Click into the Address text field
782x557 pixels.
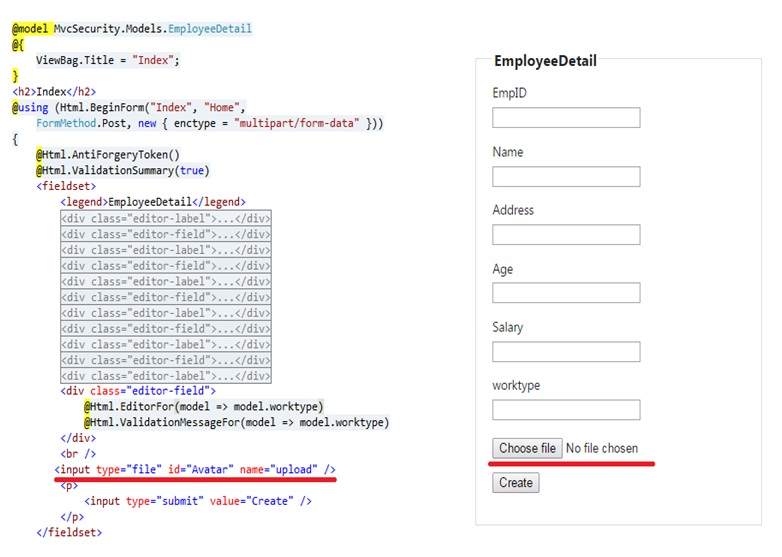(566, 234)
